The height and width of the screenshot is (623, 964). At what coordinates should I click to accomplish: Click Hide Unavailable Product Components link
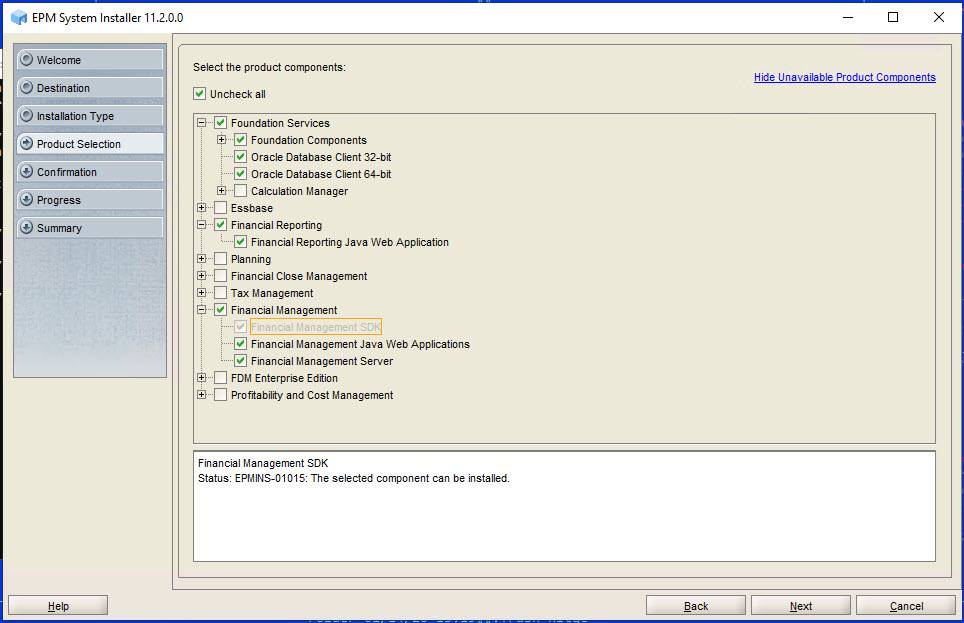tap(845, 77)
